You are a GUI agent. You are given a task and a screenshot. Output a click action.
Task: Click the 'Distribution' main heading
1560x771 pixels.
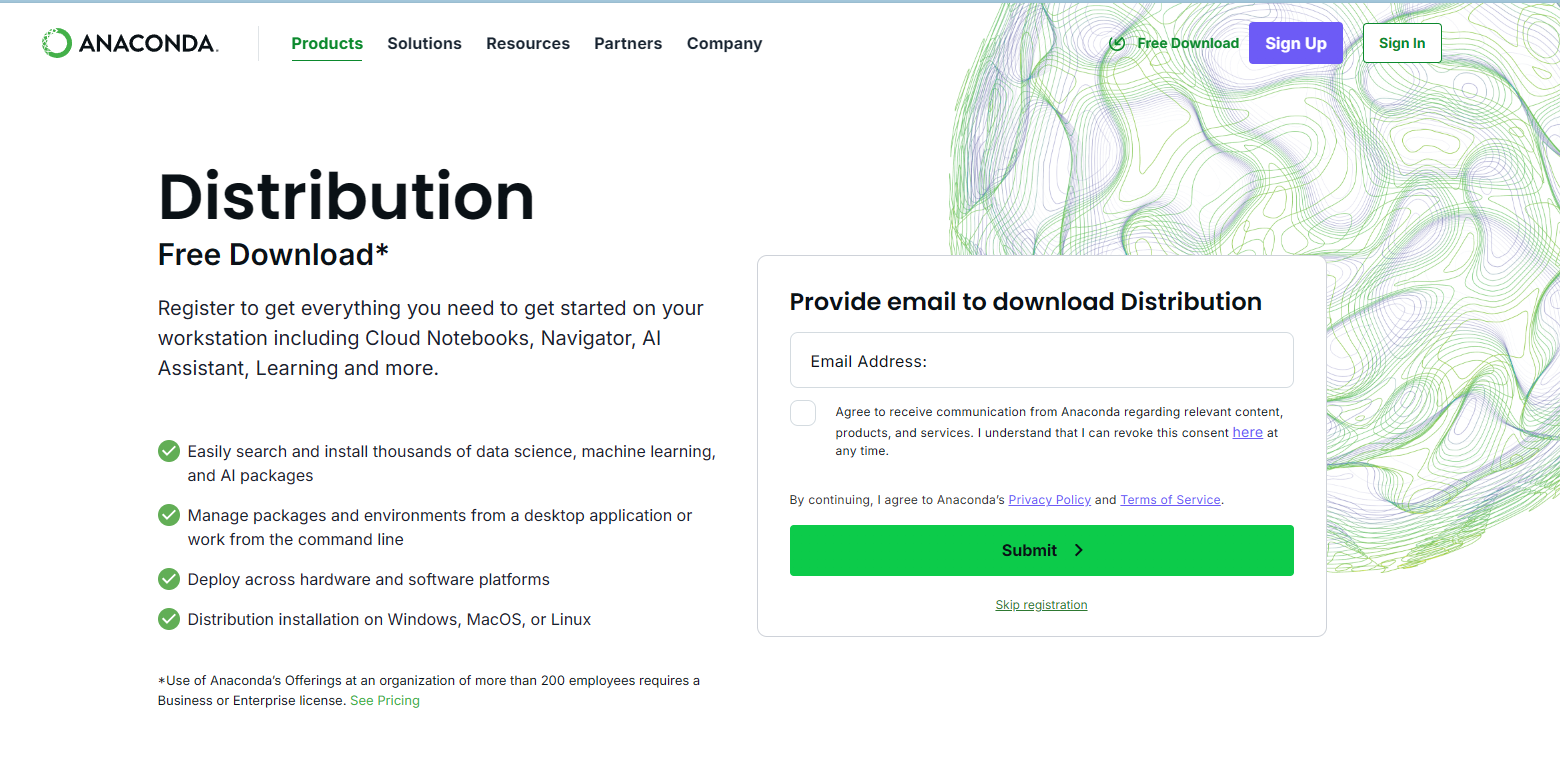click(346, 197)
